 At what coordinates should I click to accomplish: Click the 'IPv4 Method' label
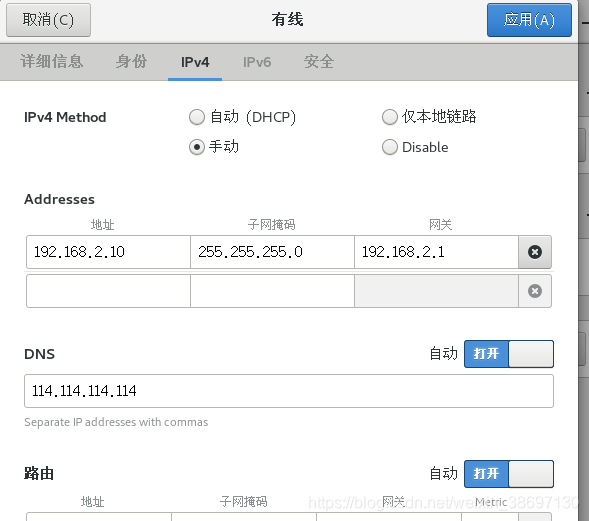pos(65,117)
